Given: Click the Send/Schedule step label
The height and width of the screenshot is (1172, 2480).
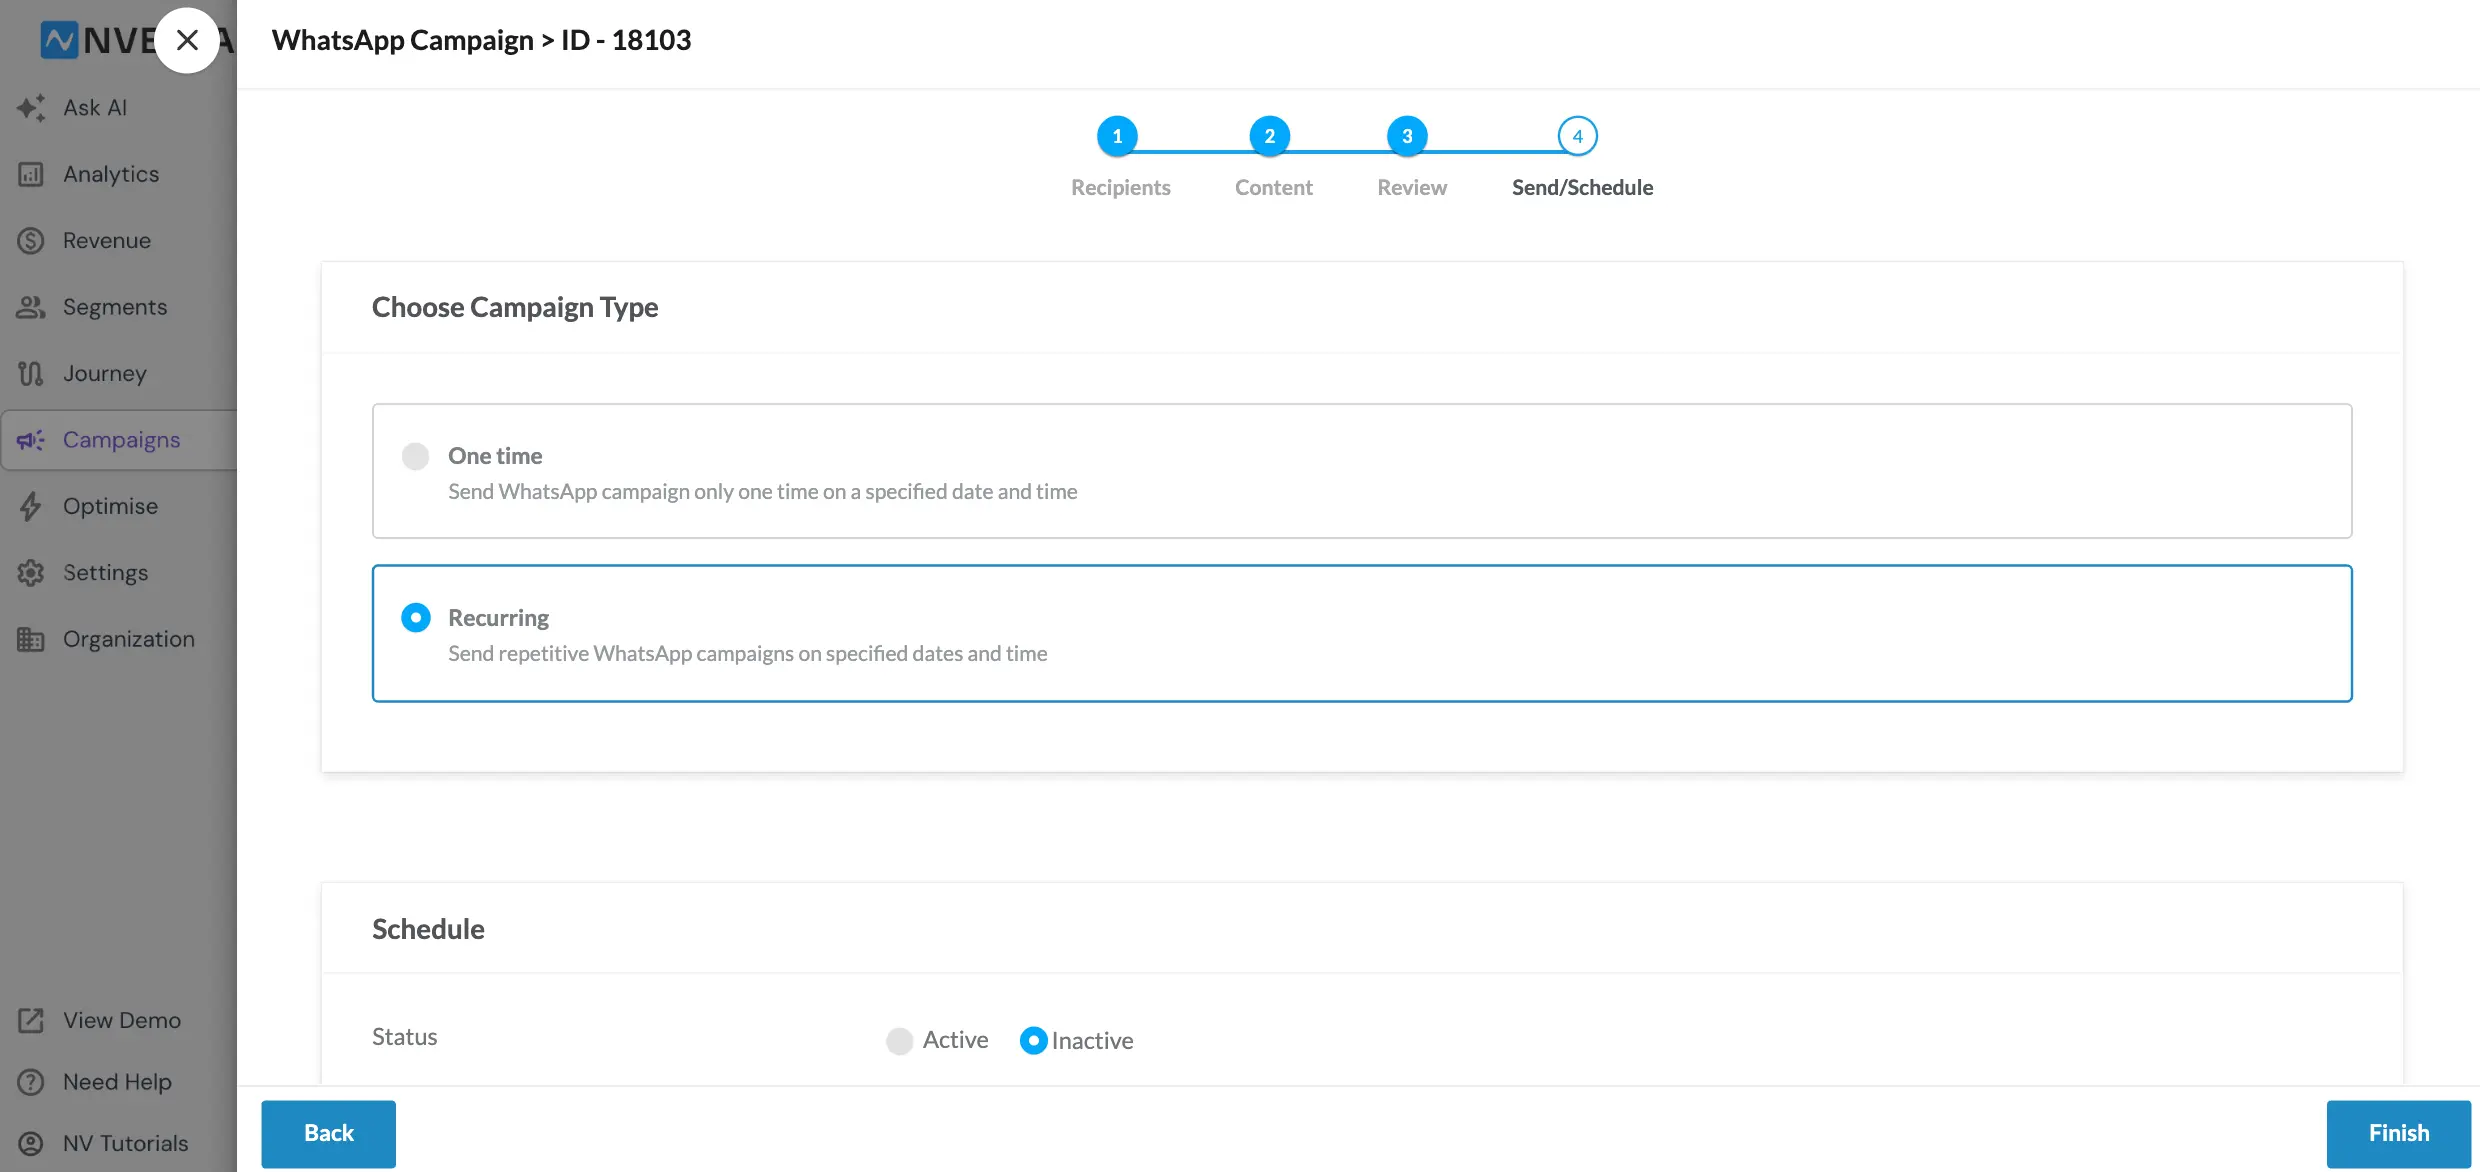Looking at the screenshot, I should coord(1582,187).
